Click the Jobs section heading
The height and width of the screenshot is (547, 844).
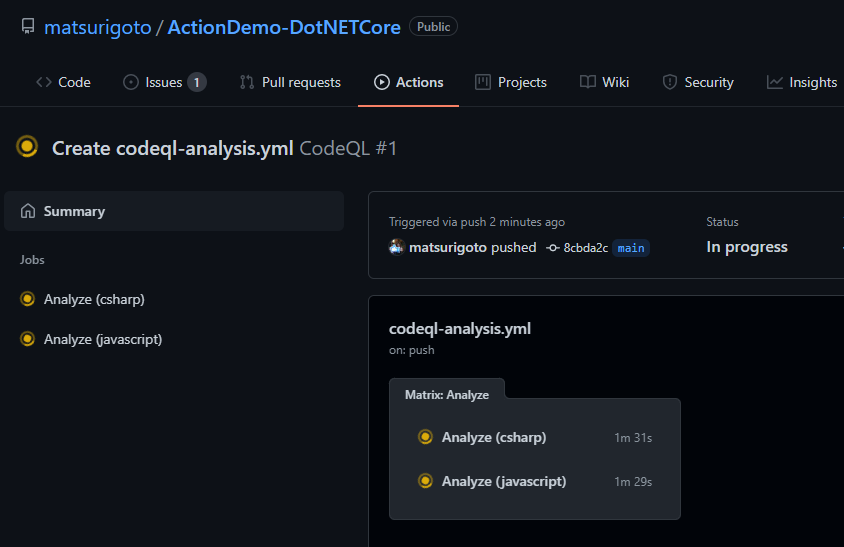pyautogui.click(x=32, y=260)
